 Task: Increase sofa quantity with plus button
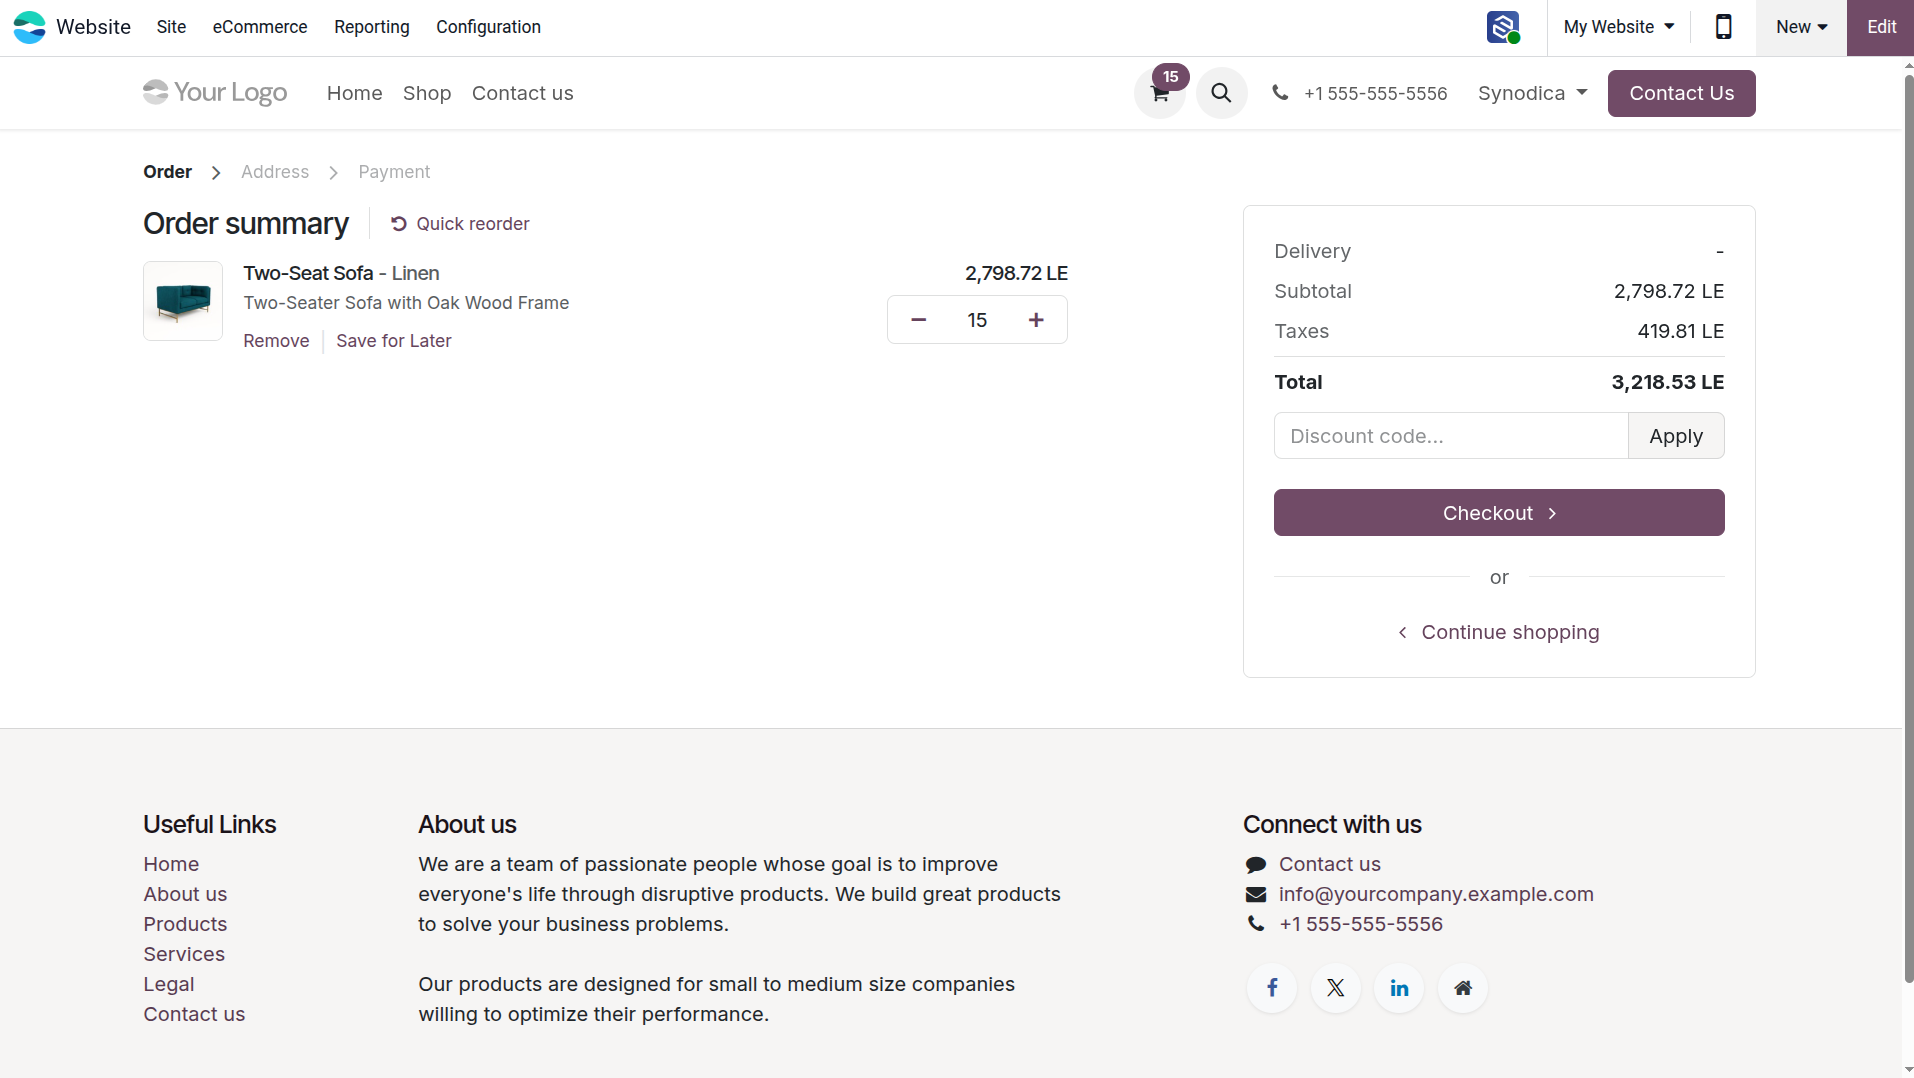click(x=1036, y=320)
